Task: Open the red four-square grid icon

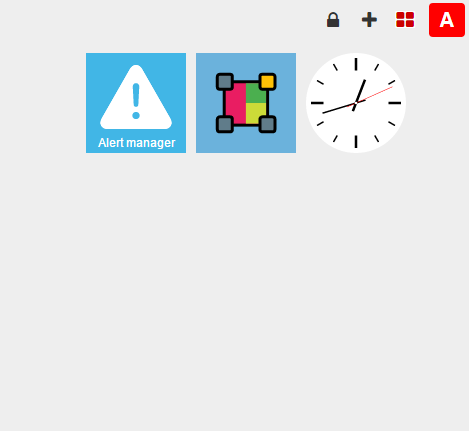Action: coord(405,20)
